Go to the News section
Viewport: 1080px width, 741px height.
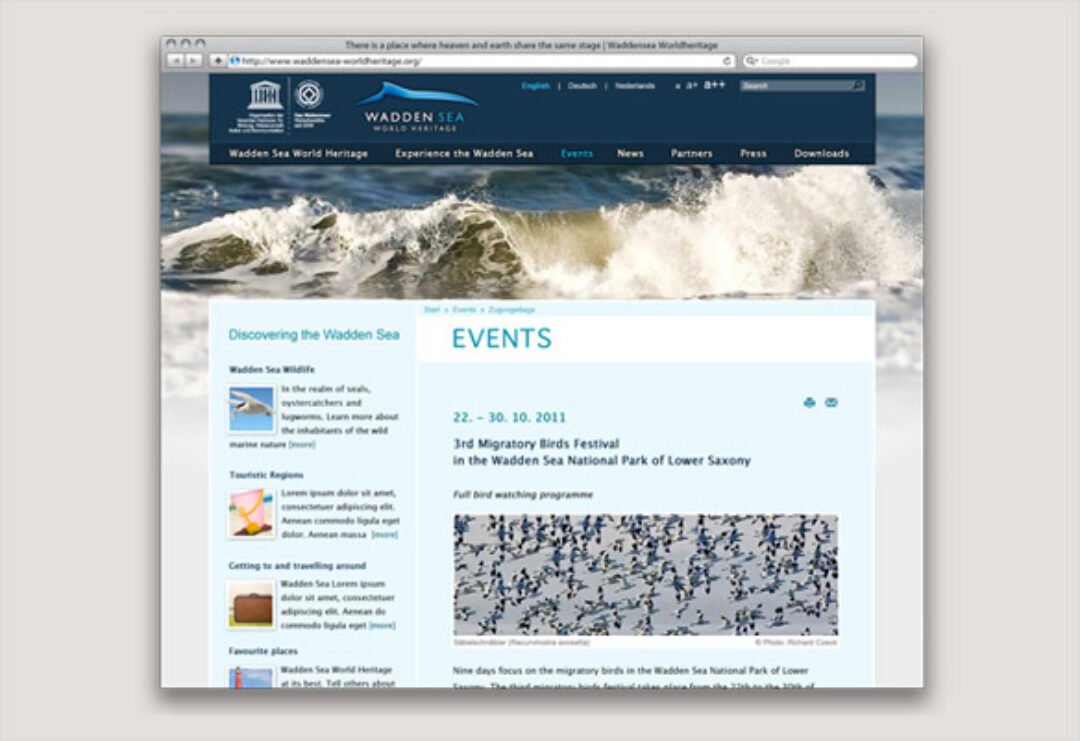coord(630,154)
